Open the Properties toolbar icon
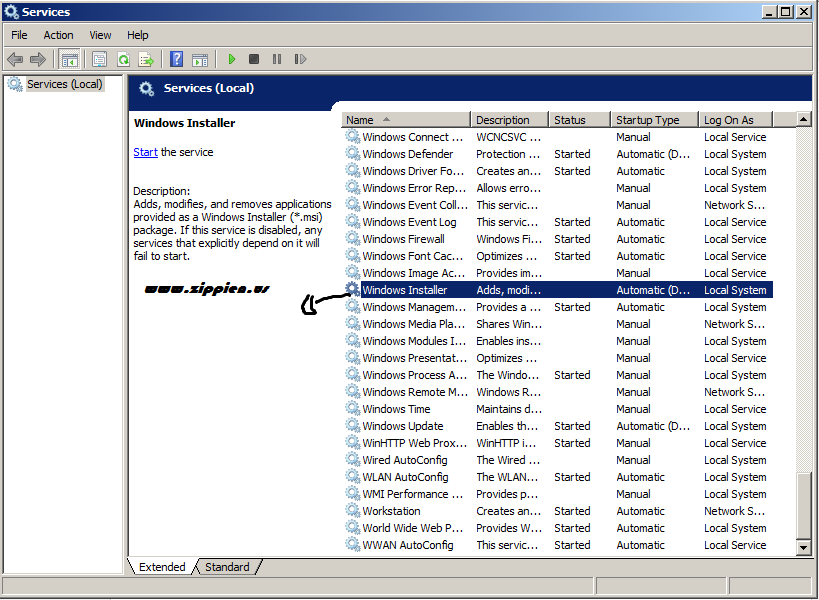819x600 pixels. tap(99, 60)
